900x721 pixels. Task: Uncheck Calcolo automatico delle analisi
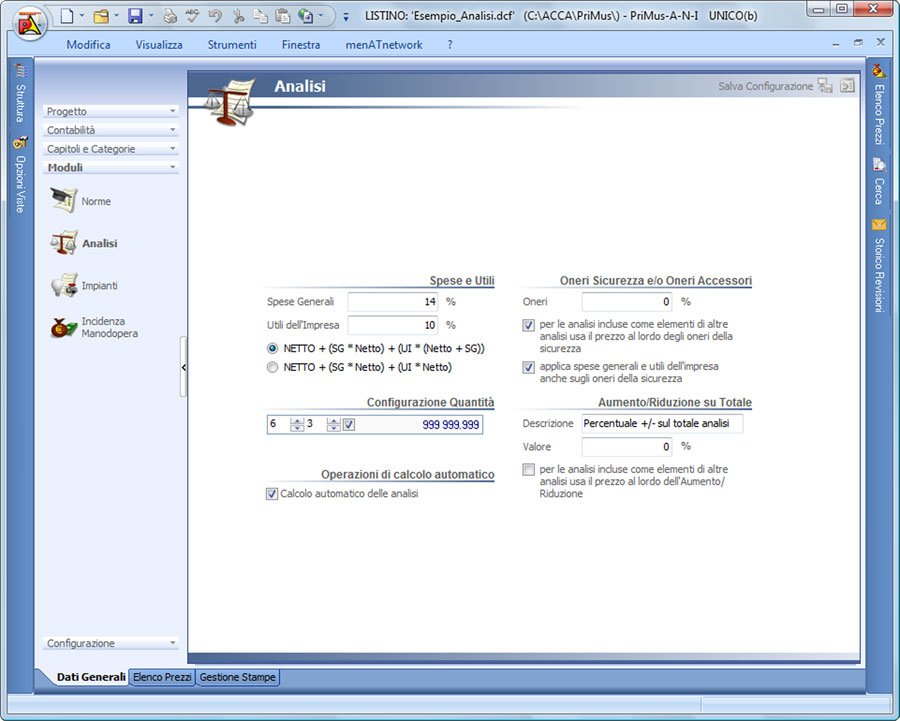tap(272, 493)
